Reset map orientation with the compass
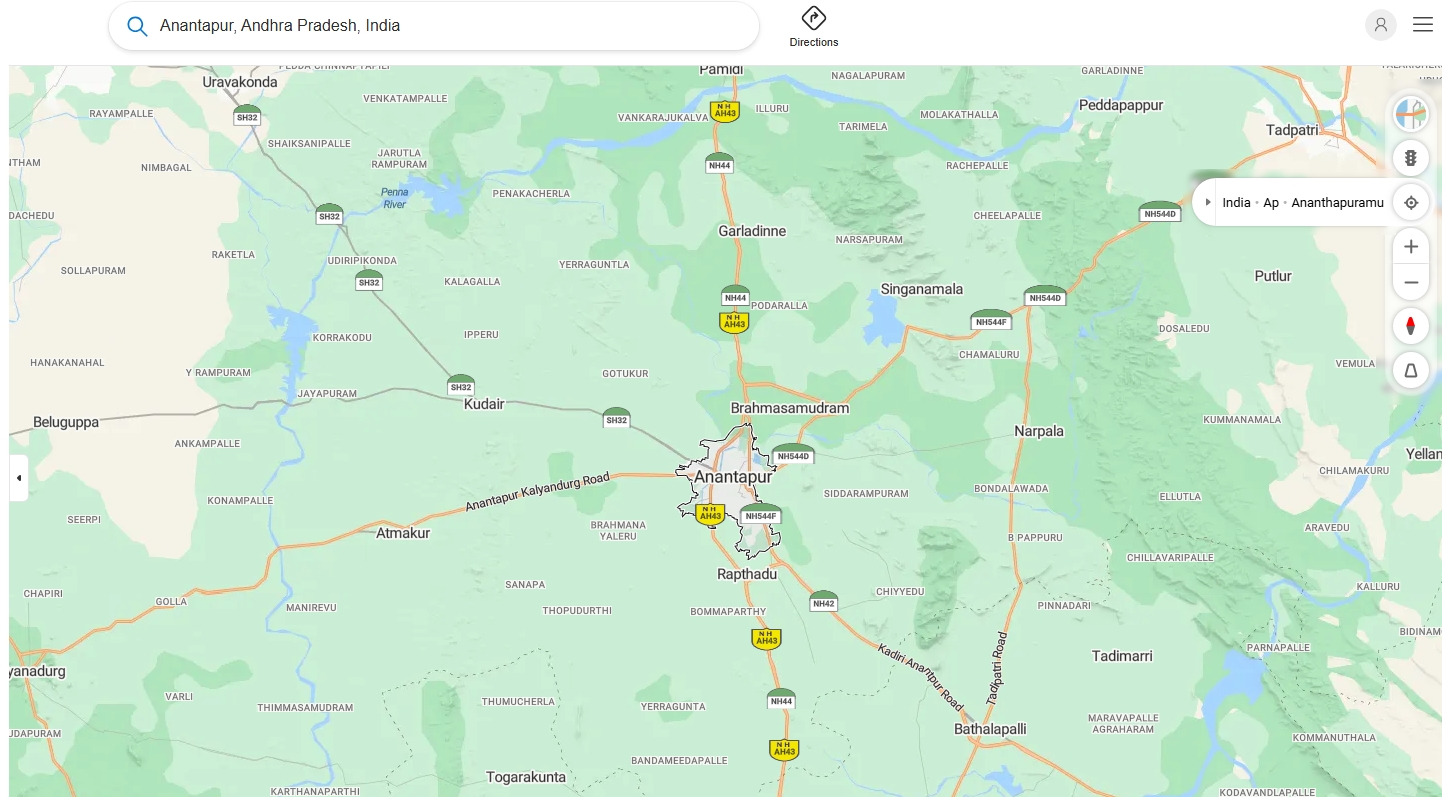 coord(1411,326)
